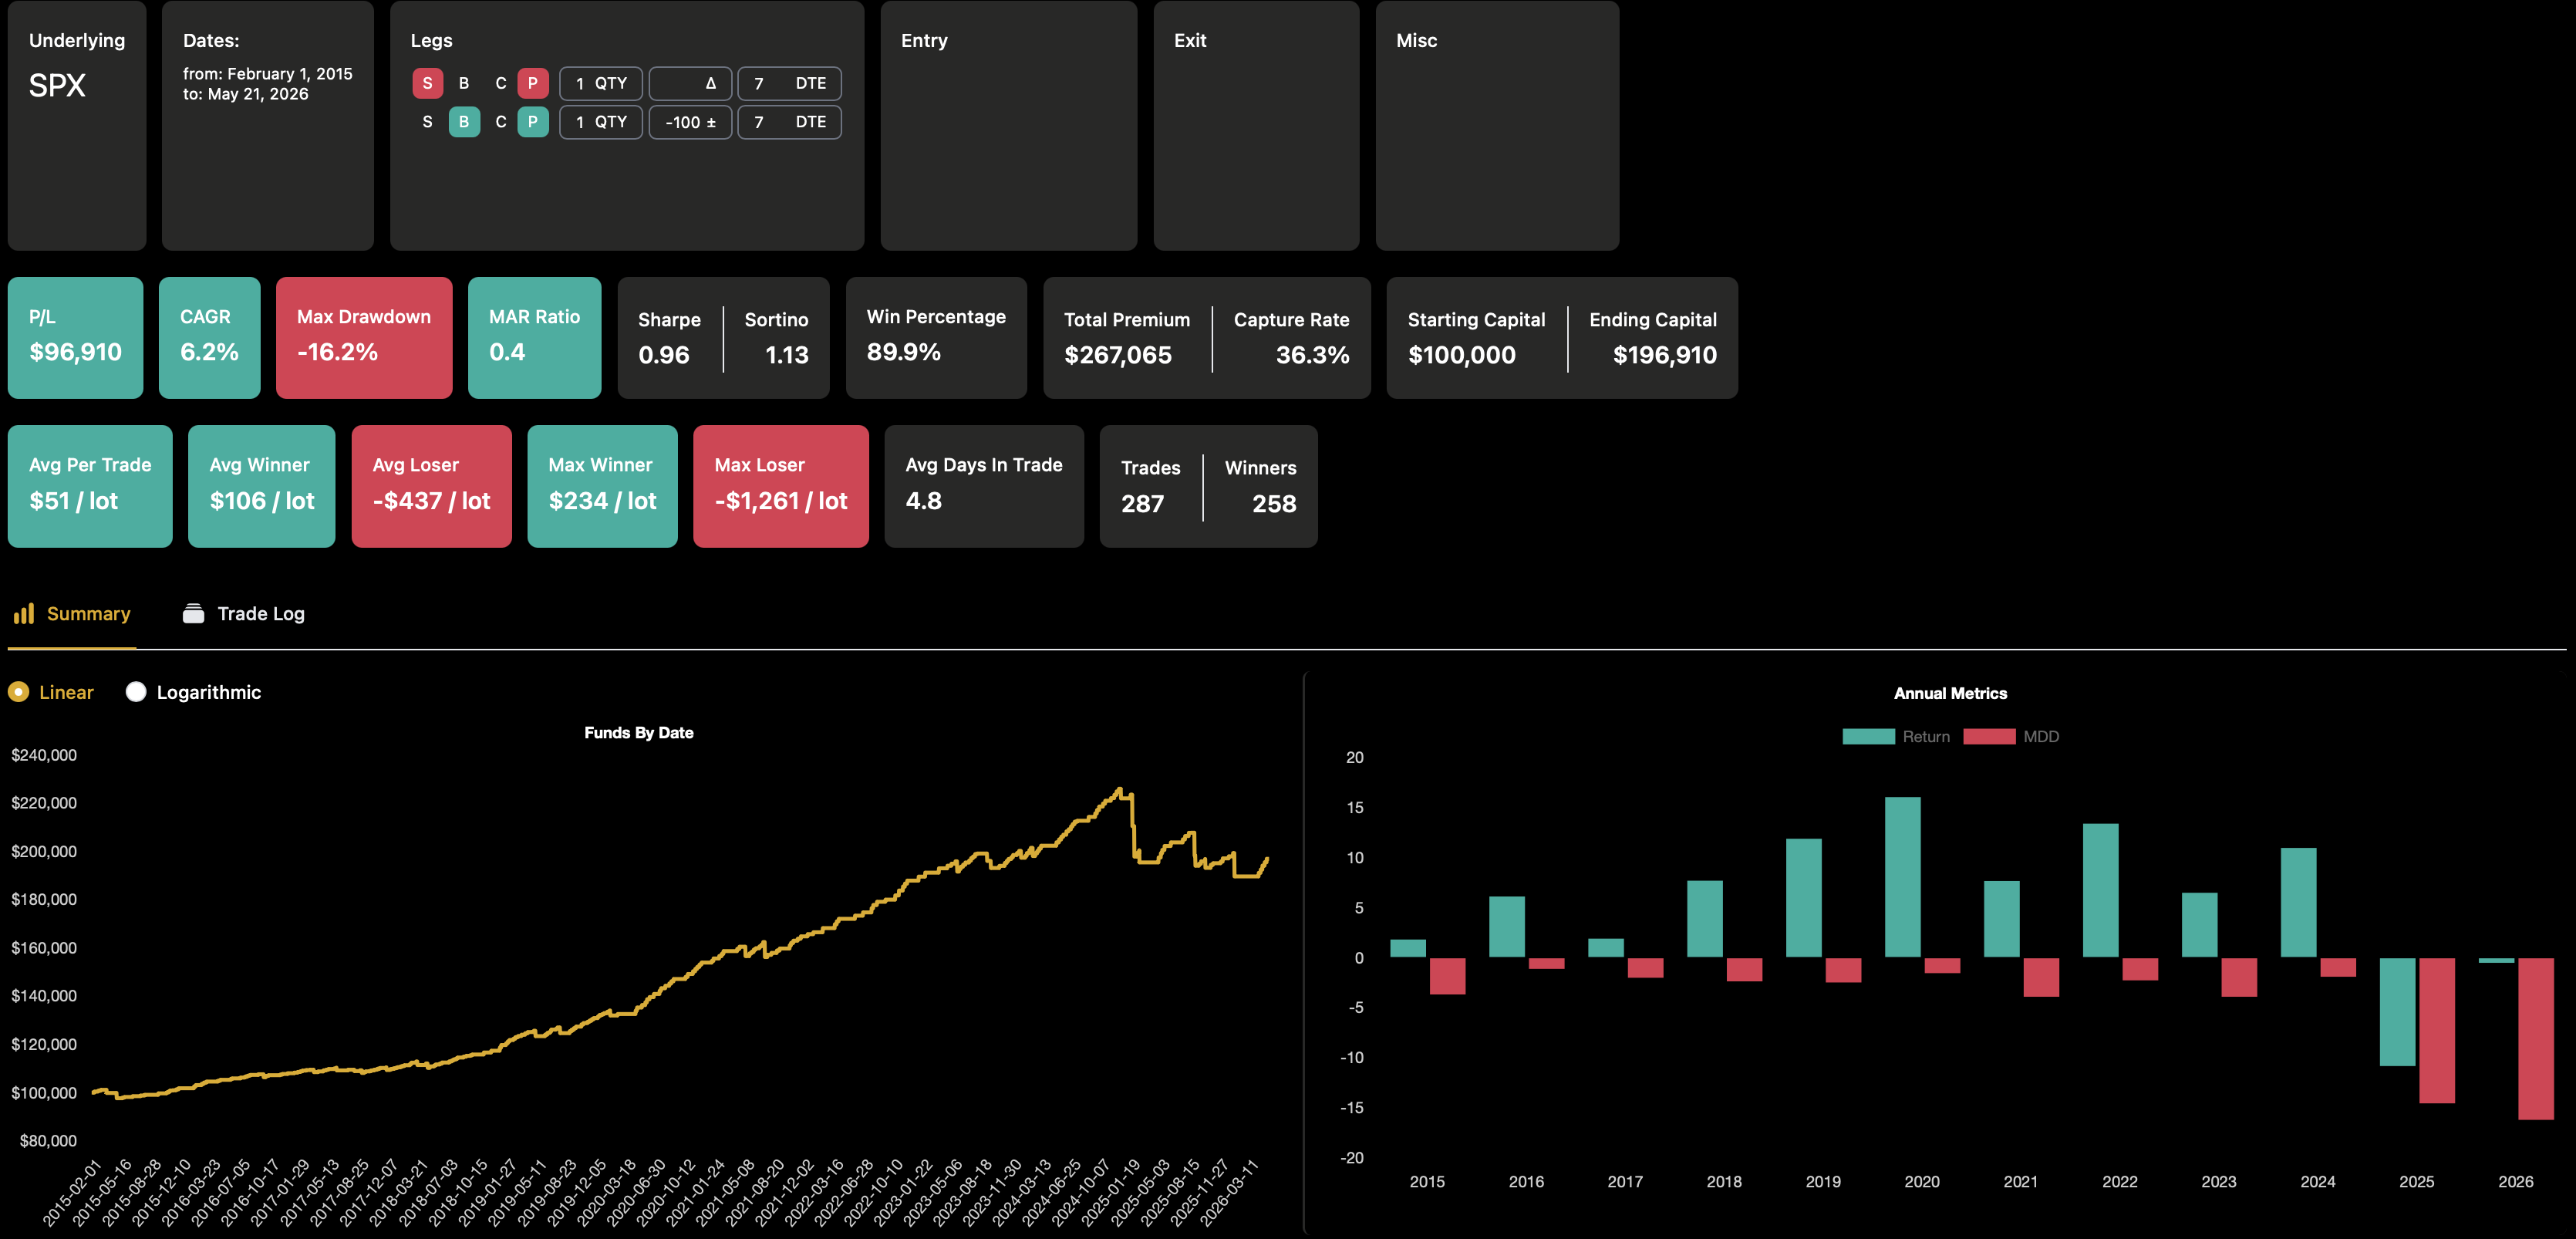This screenshot has height=1239, width=2576.
Task: Edit first leg delta field
Action: [x=691, y=83]
